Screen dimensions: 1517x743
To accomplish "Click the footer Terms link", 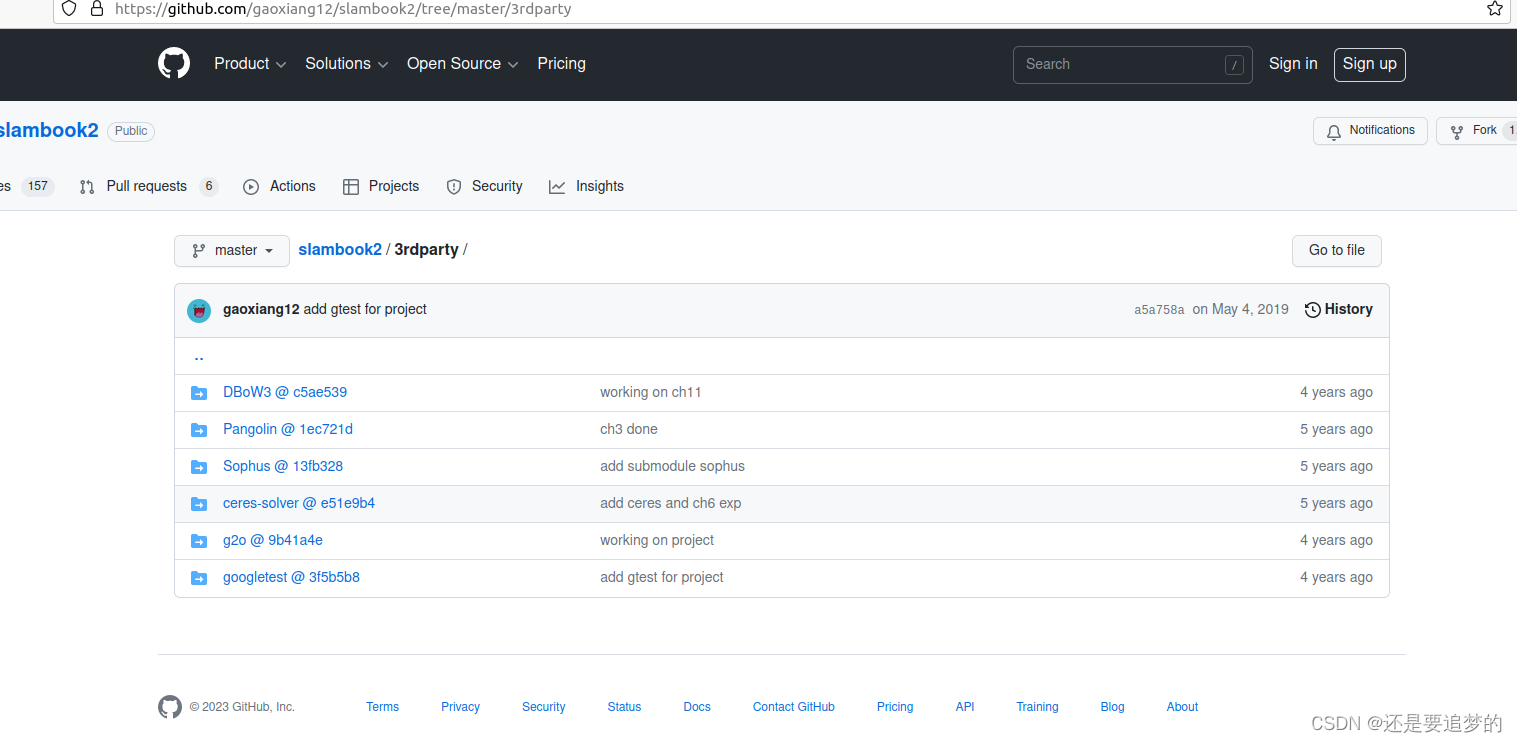I will [382, 707].
